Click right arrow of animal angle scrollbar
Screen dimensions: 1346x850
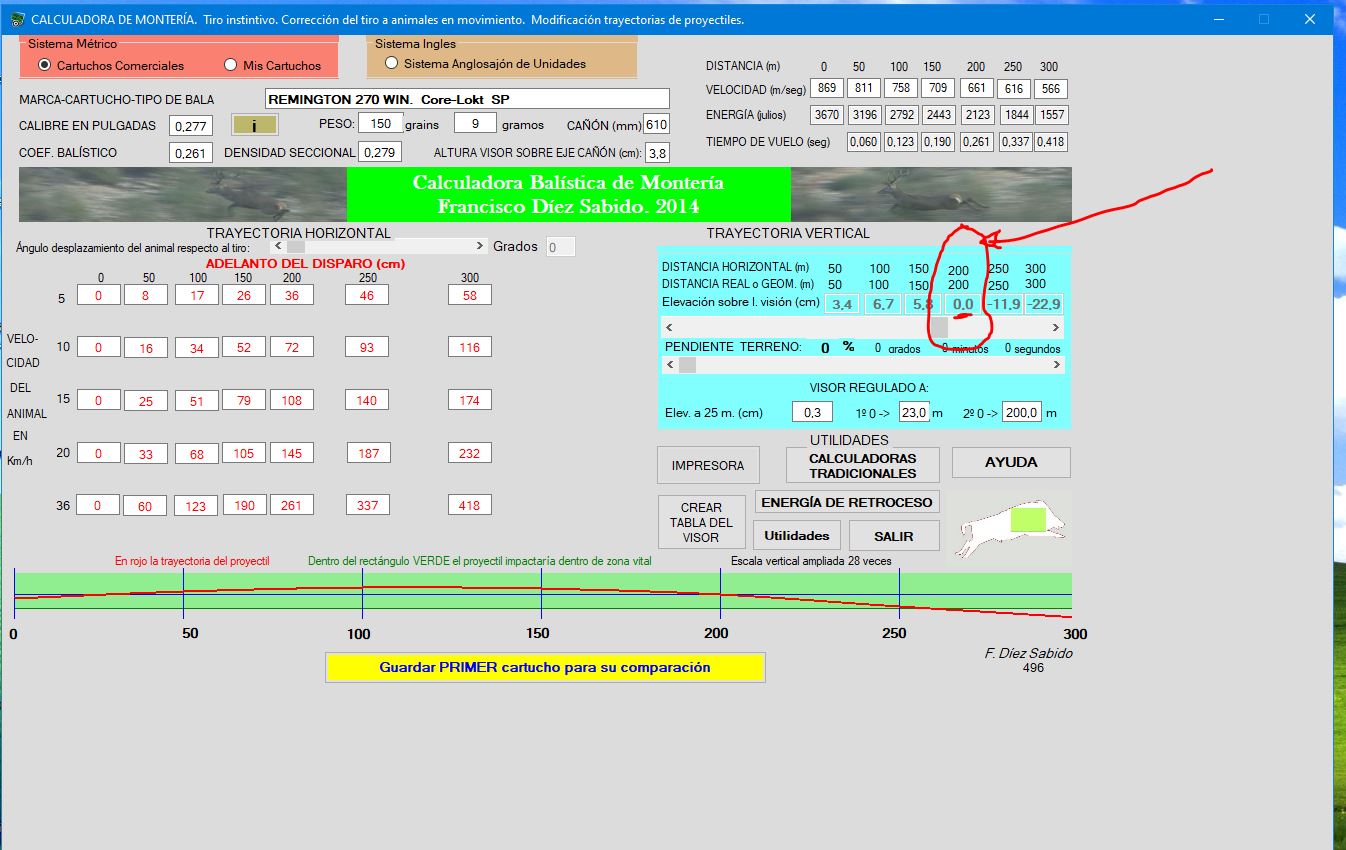point(480,246)
